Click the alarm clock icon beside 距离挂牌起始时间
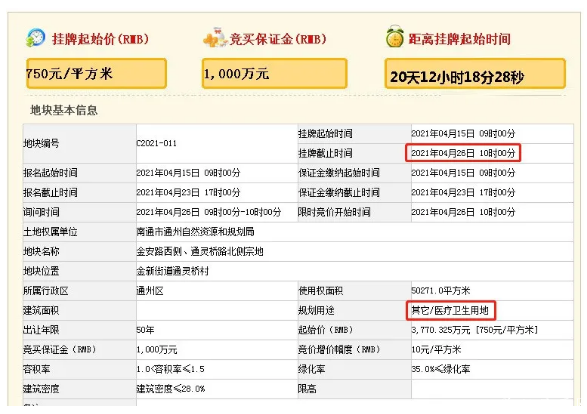Viewport: 587px width, 414px height. 395,37
